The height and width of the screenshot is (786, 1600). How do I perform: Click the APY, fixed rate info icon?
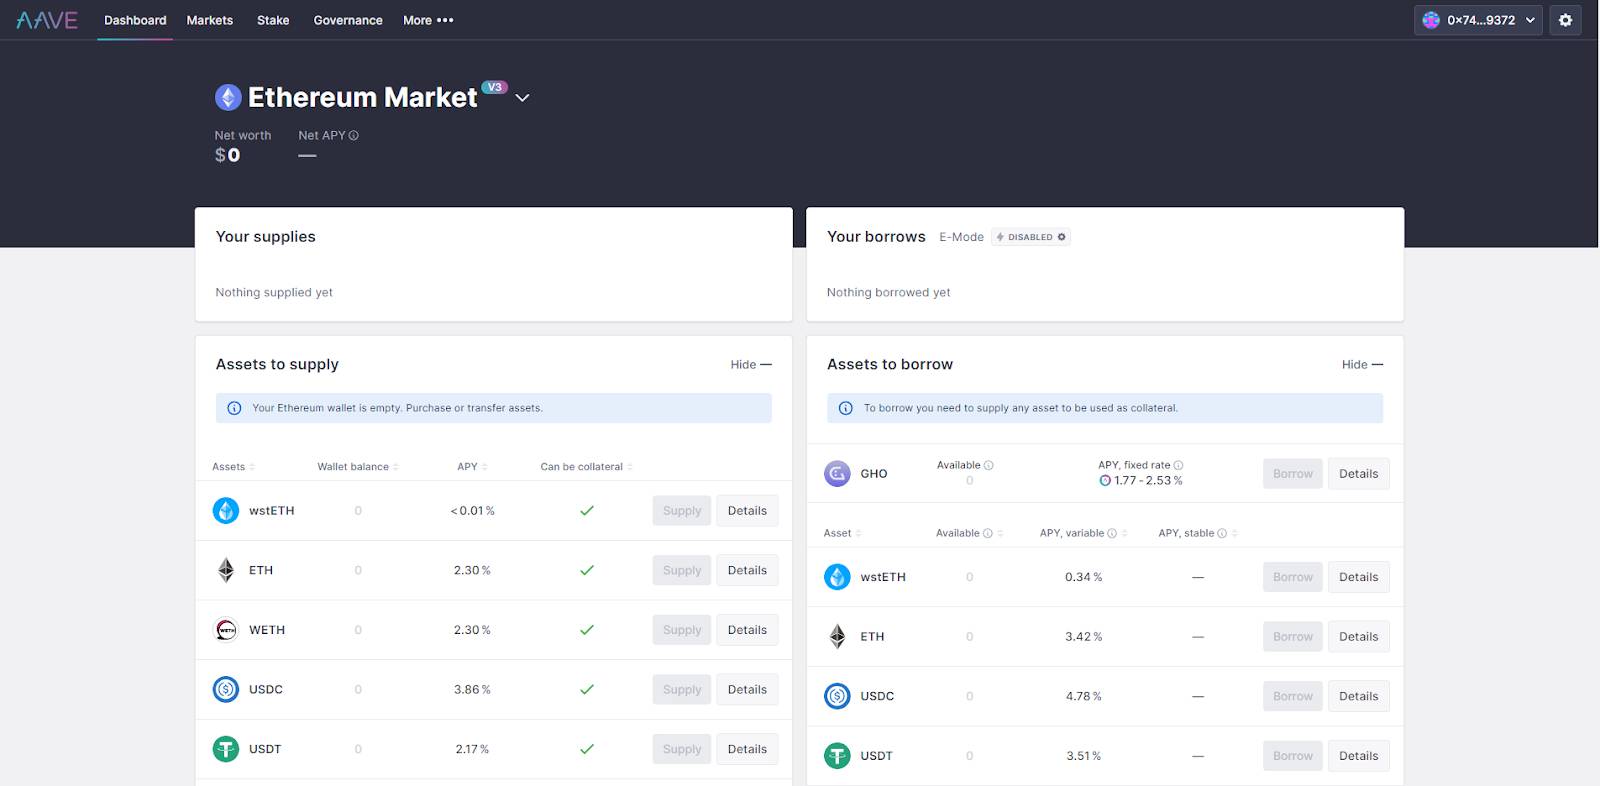tap(1178, 465)
